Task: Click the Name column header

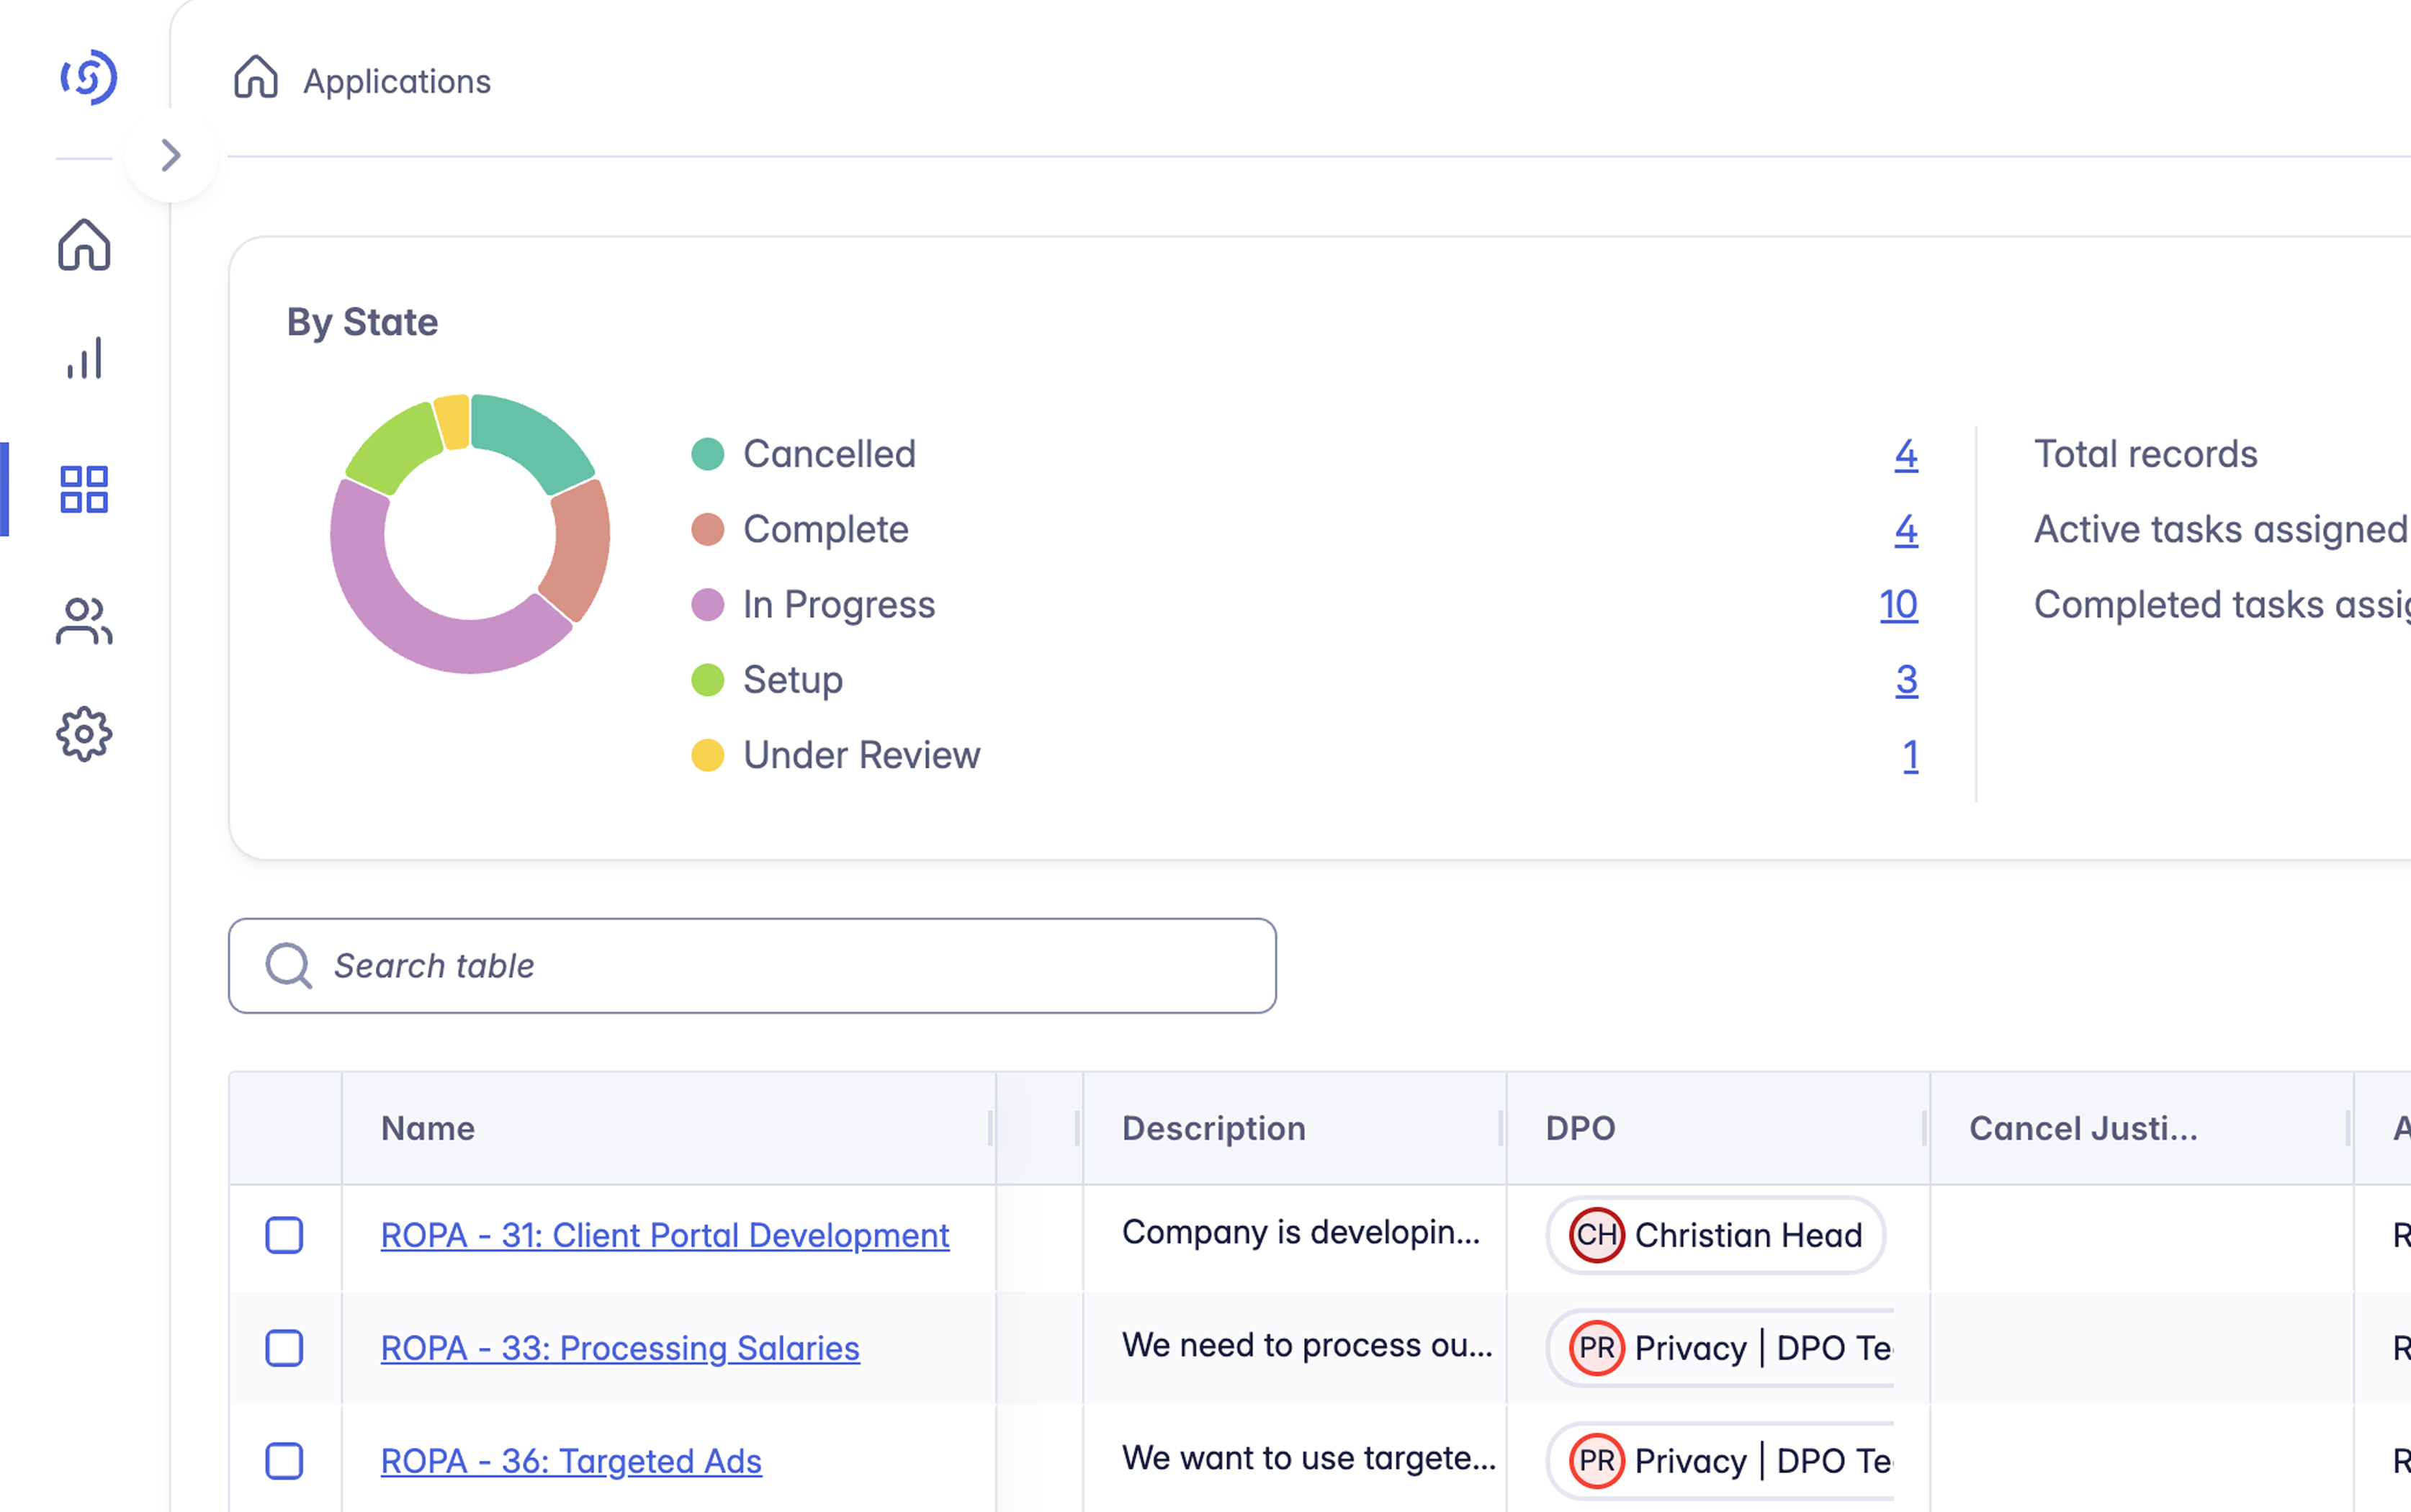Action: tap(427, 1128)
